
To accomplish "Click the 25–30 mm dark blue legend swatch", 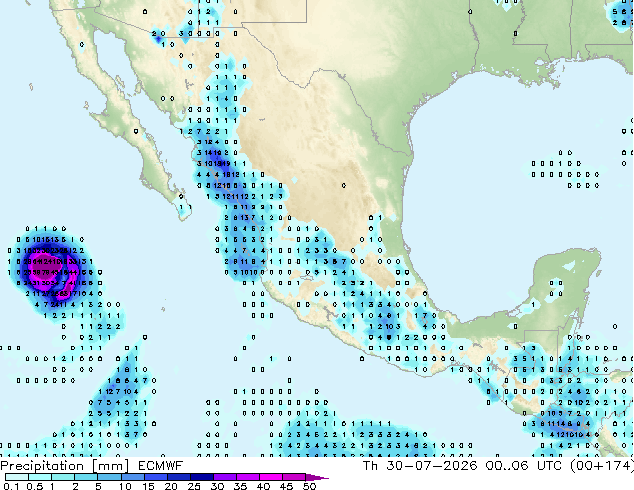I will tap(202, 477).
